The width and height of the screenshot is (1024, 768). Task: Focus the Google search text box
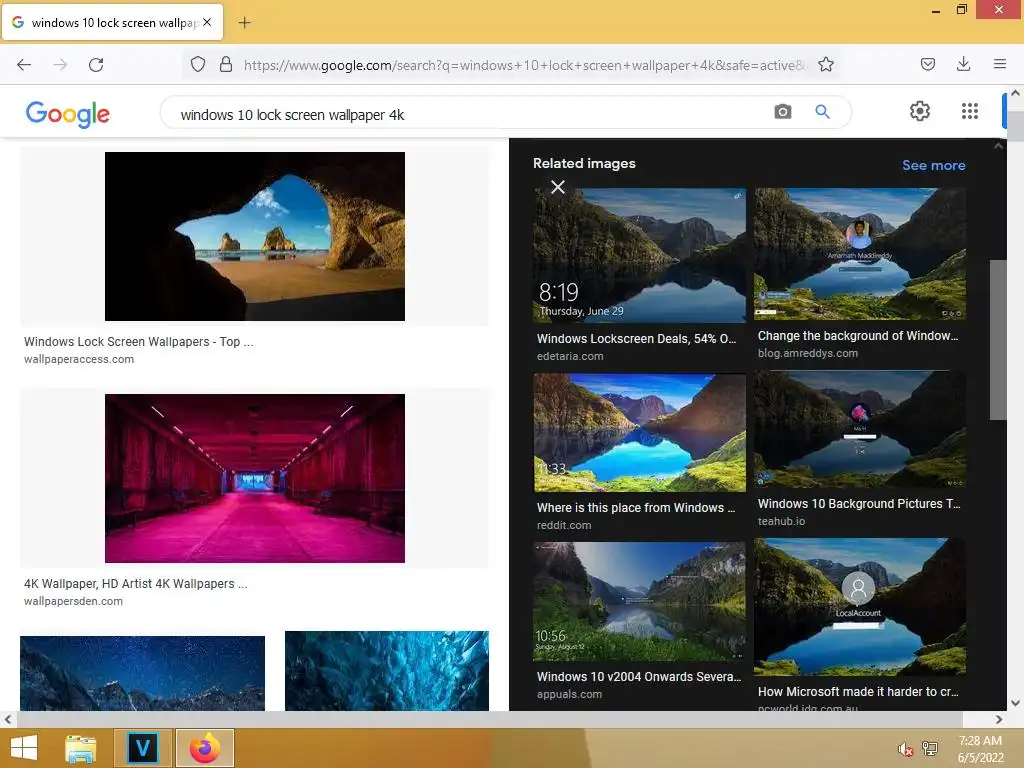pyautogui.click(x=470, y=115)
